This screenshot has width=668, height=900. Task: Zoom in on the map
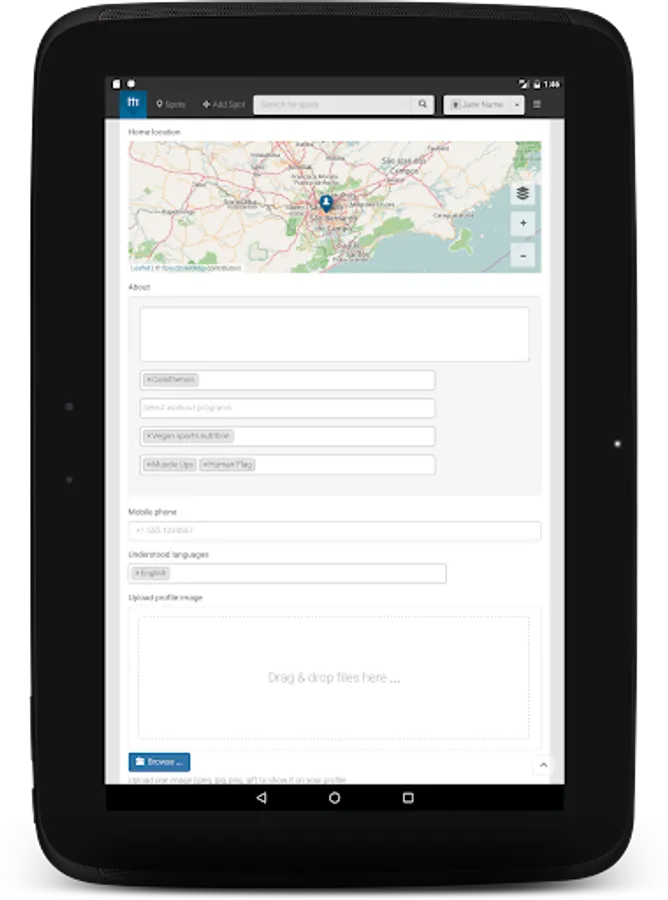pos(523,223)
